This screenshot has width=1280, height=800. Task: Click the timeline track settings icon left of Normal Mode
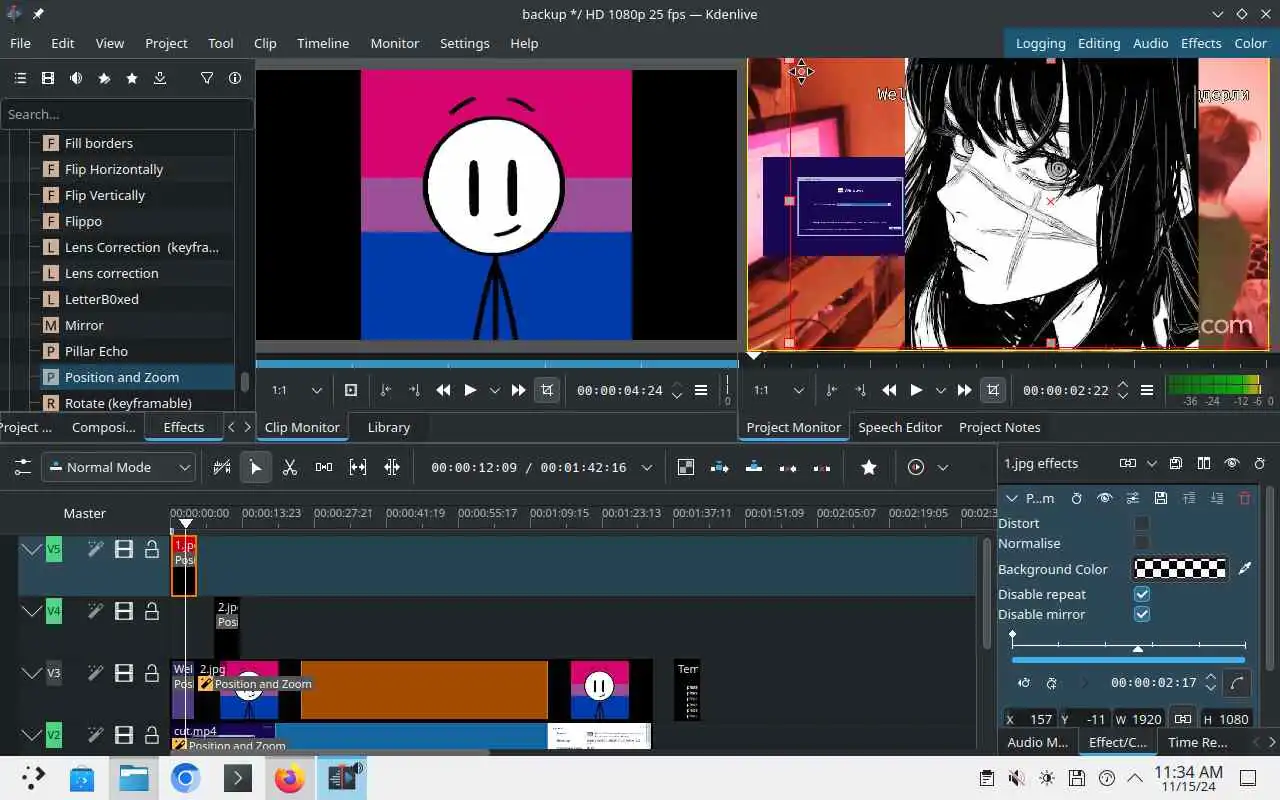22,467
